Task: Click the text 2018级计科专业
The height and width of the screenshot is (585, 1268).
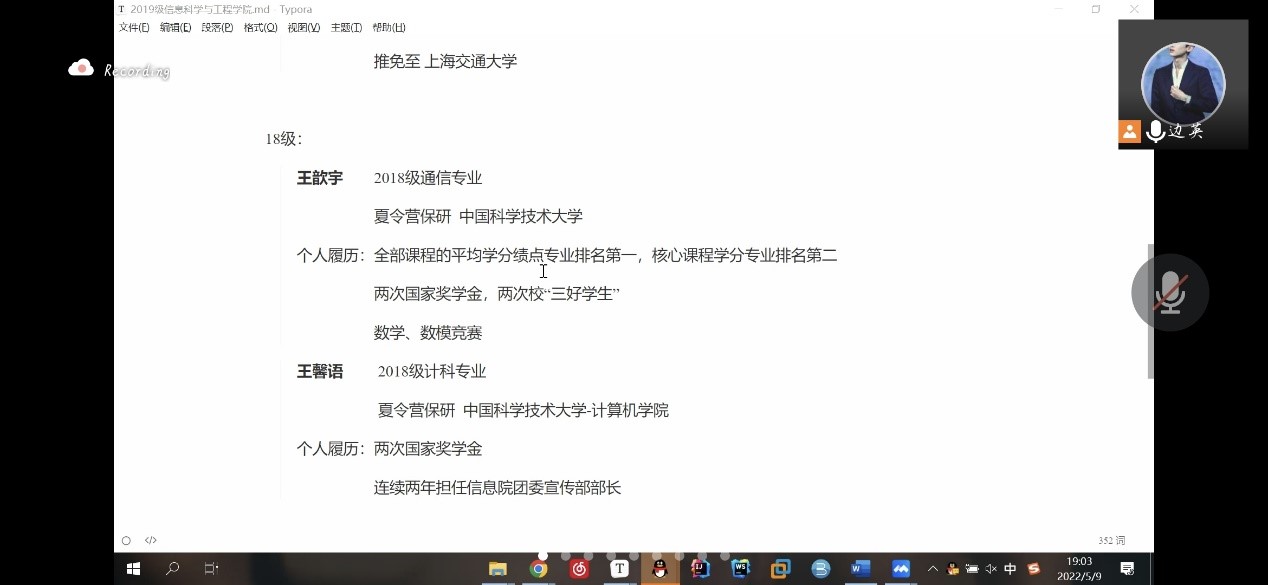Action: click(432, 371)
